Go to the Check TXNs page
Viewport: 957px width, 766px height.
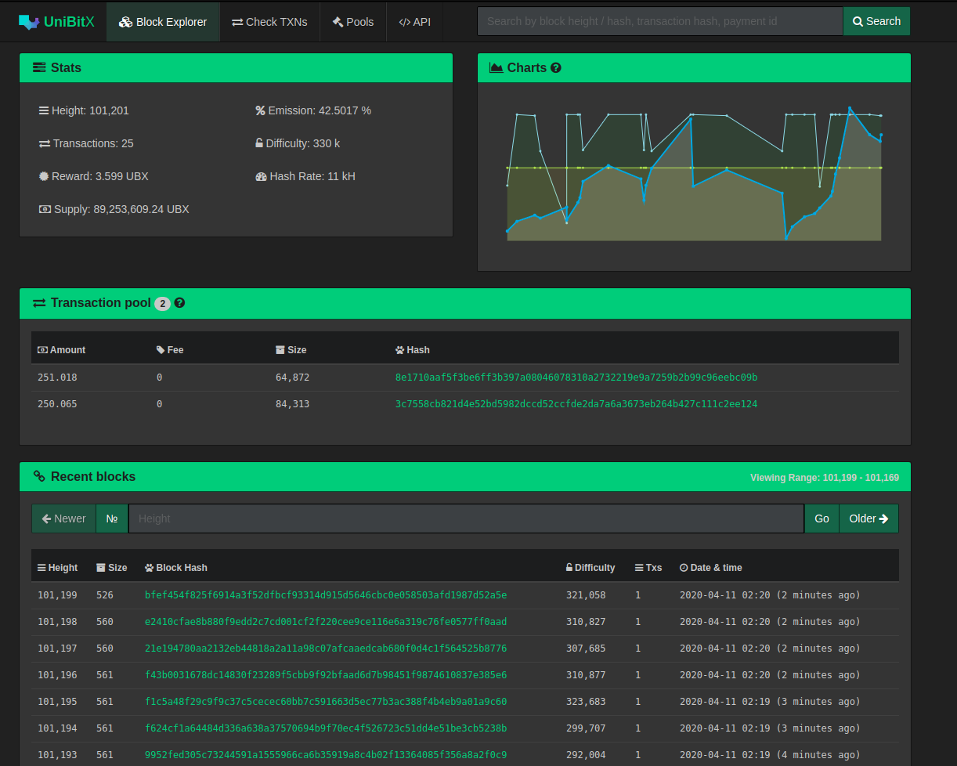(x=269, y=21)
